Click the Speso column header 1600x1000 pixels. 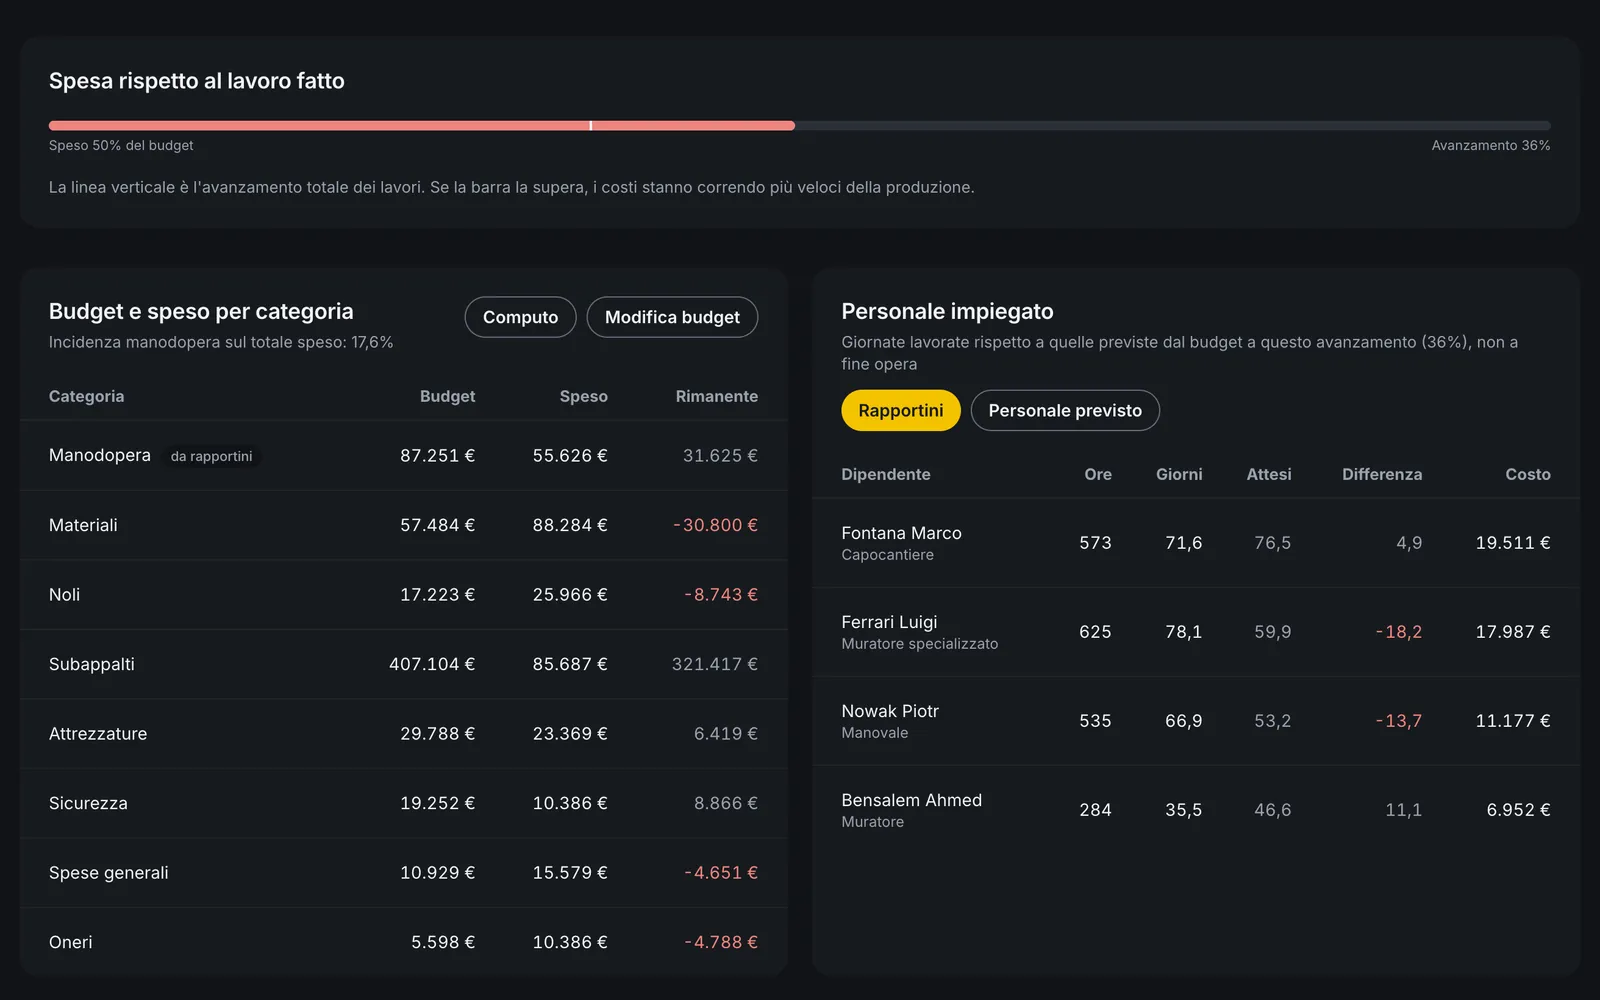[583, 396]
